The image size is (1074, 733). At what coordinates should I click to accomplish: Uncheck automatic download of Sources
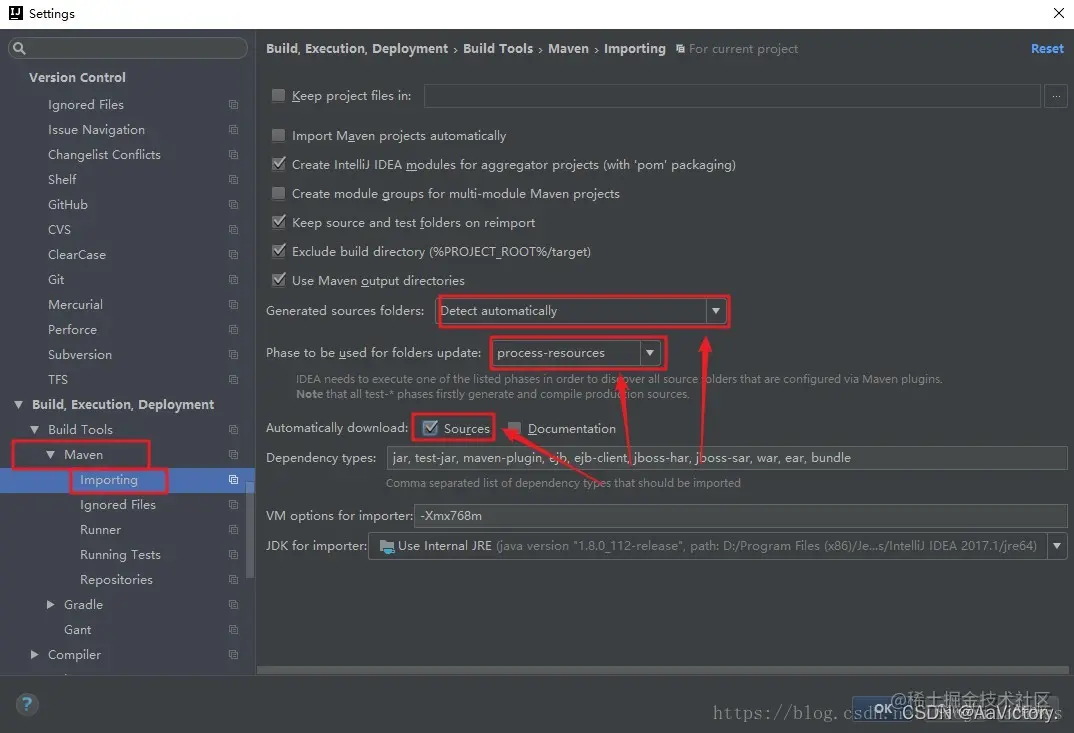tap(429, 428)
